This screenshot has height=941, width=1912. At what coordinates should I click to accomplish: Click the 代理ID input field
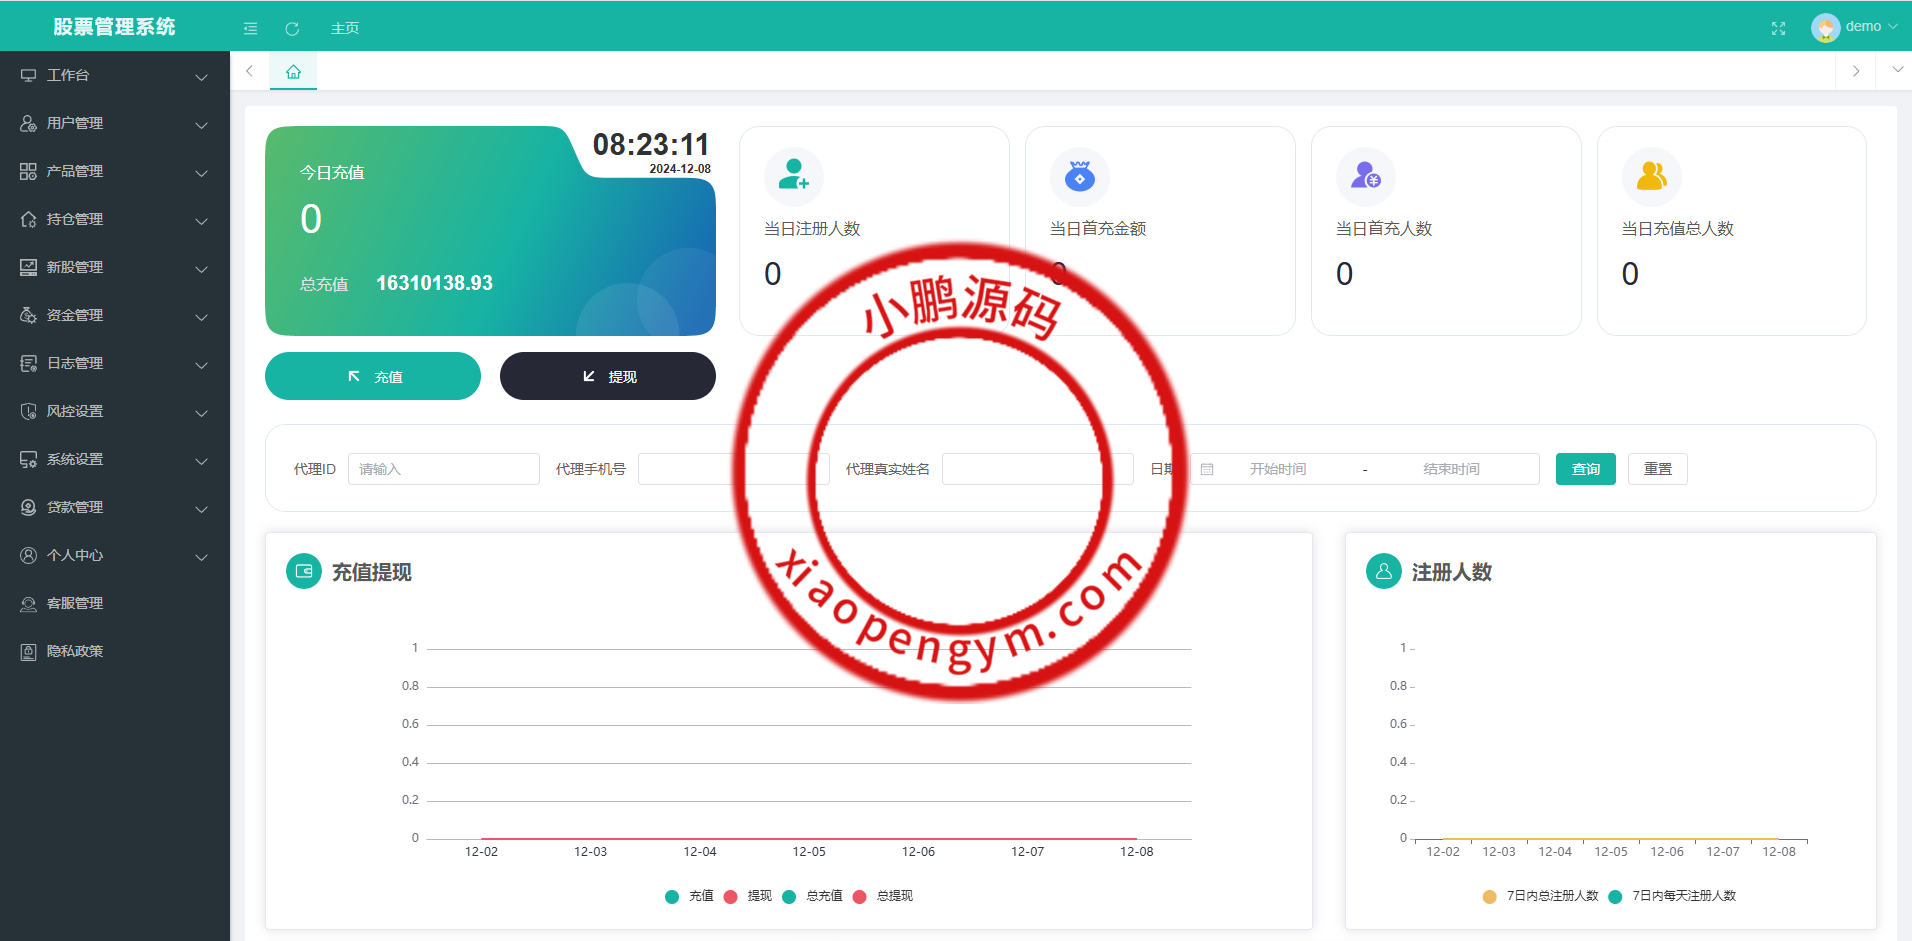pos(443,469)
